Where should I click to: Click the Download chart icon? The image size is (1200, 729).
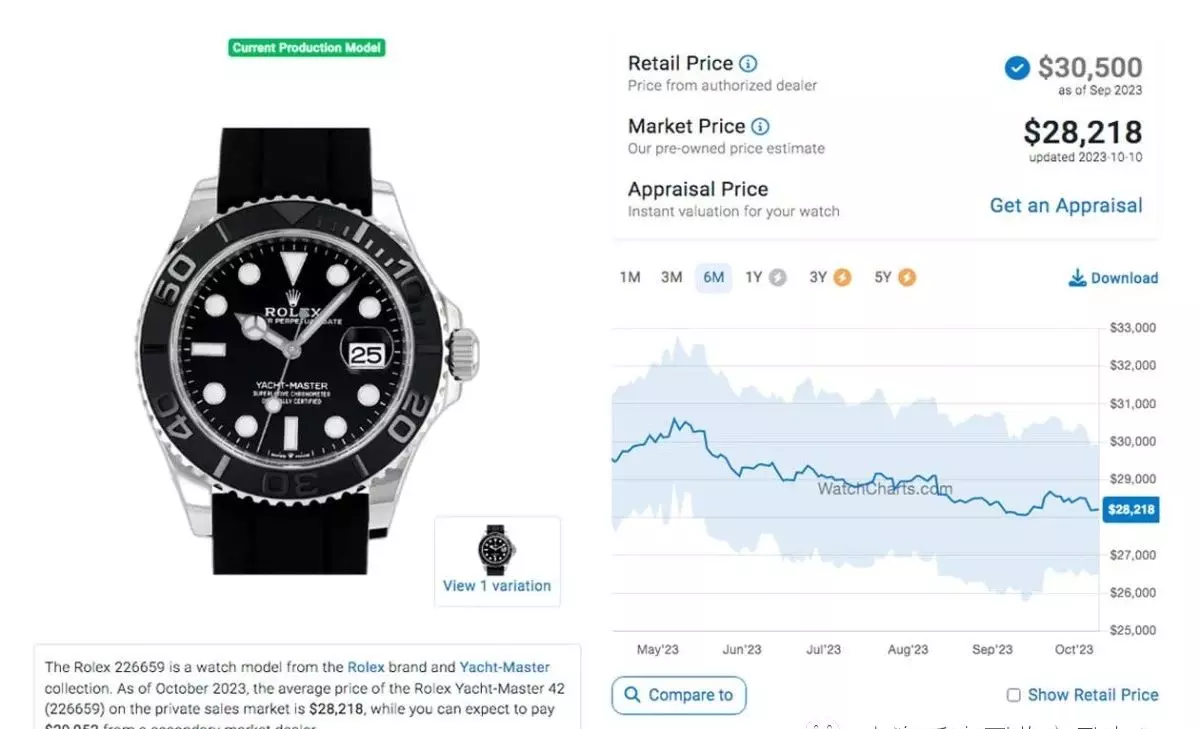coord(1077,278)
